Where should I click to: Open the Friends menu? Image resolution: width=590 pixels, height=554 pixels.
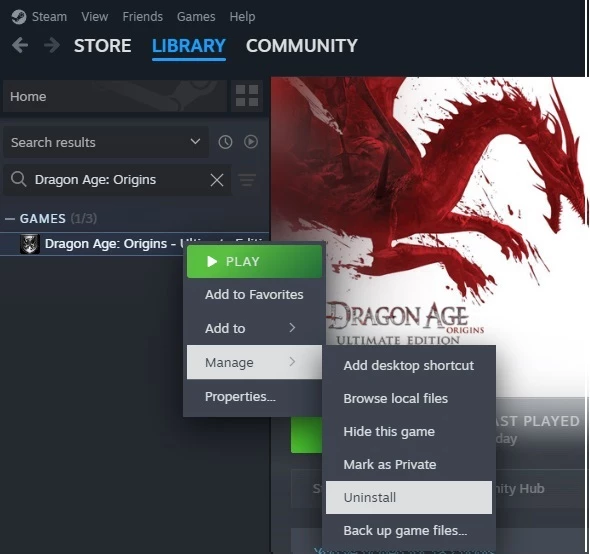(143, 17)
